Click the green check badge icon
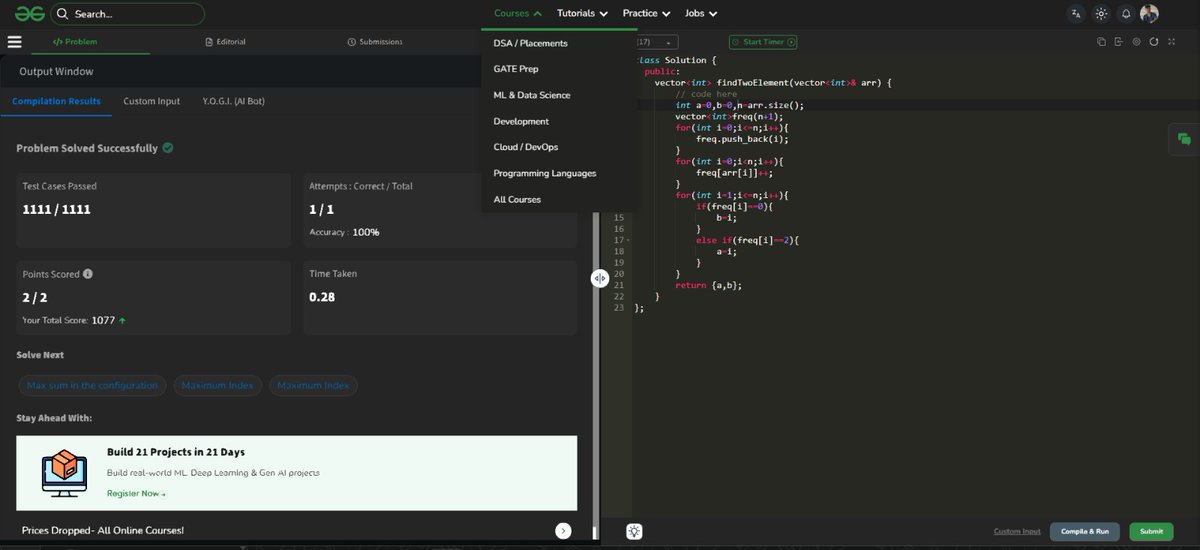The height and width of the screenshot is (550, 1200). point(167,148)
